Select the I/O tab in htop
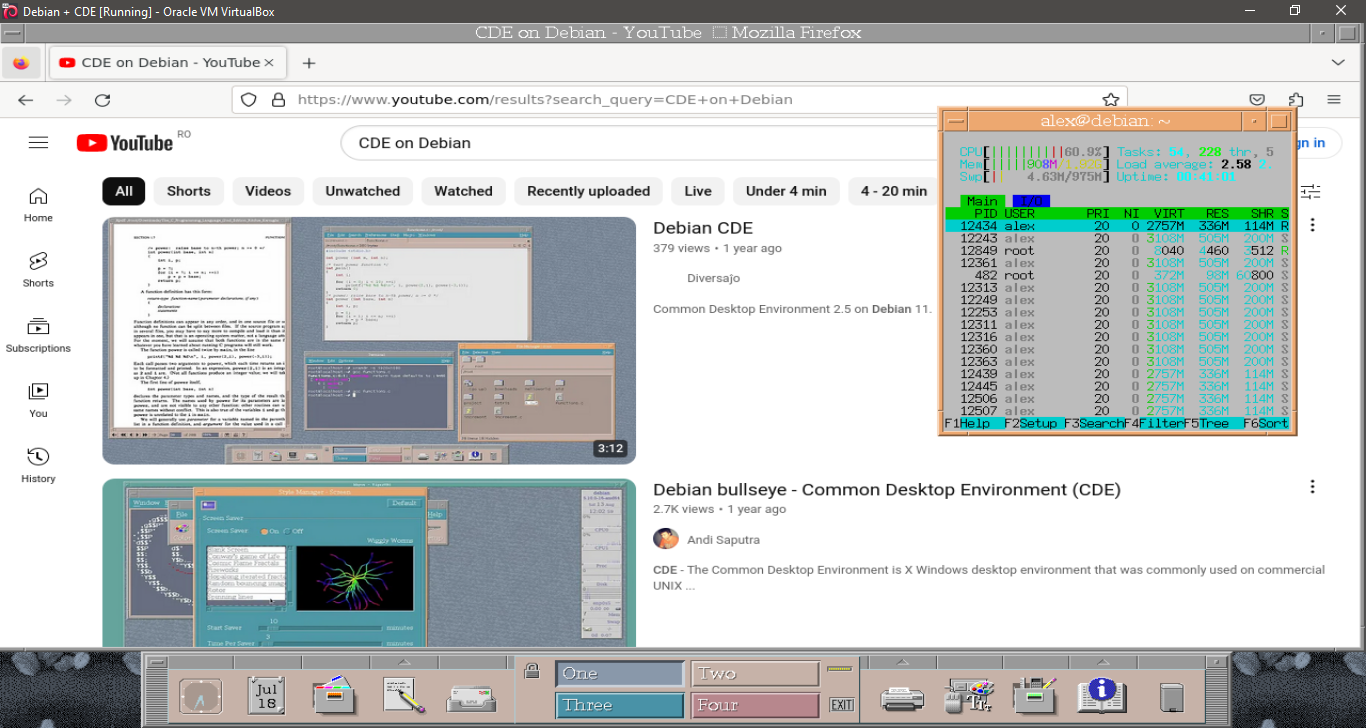1366x728 pixels. (1032, 202)
